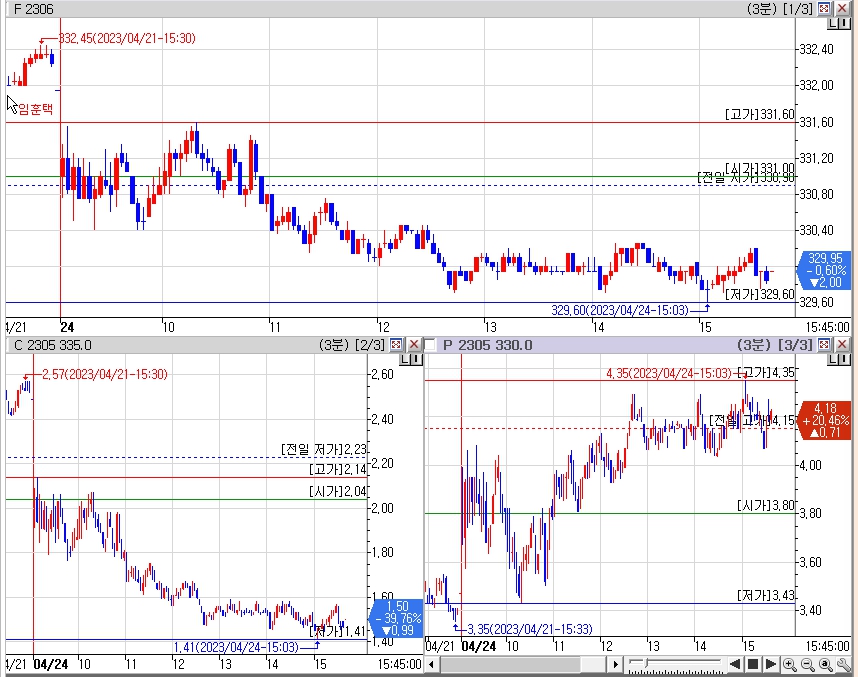Toggle the L scale button in P 2305 chart
Screen dimensions: 858x677
833,359
